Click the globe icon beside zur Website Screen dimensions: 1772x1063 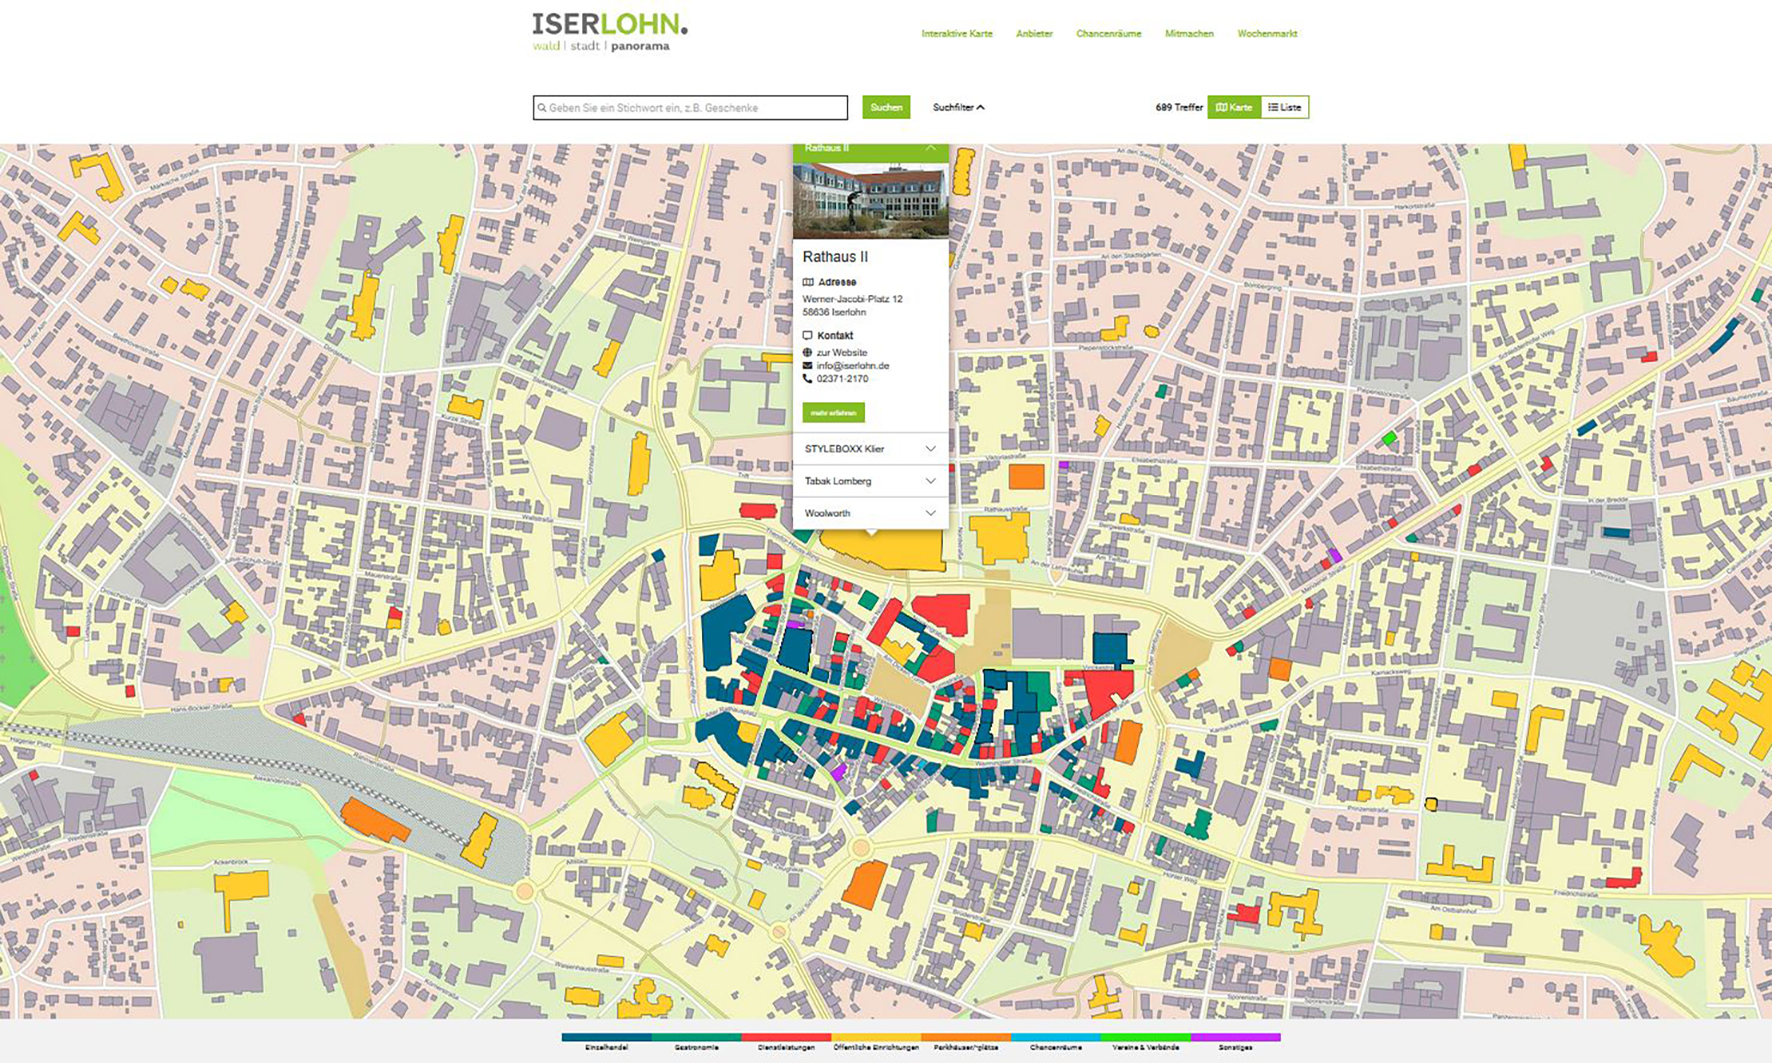point(808,353)
